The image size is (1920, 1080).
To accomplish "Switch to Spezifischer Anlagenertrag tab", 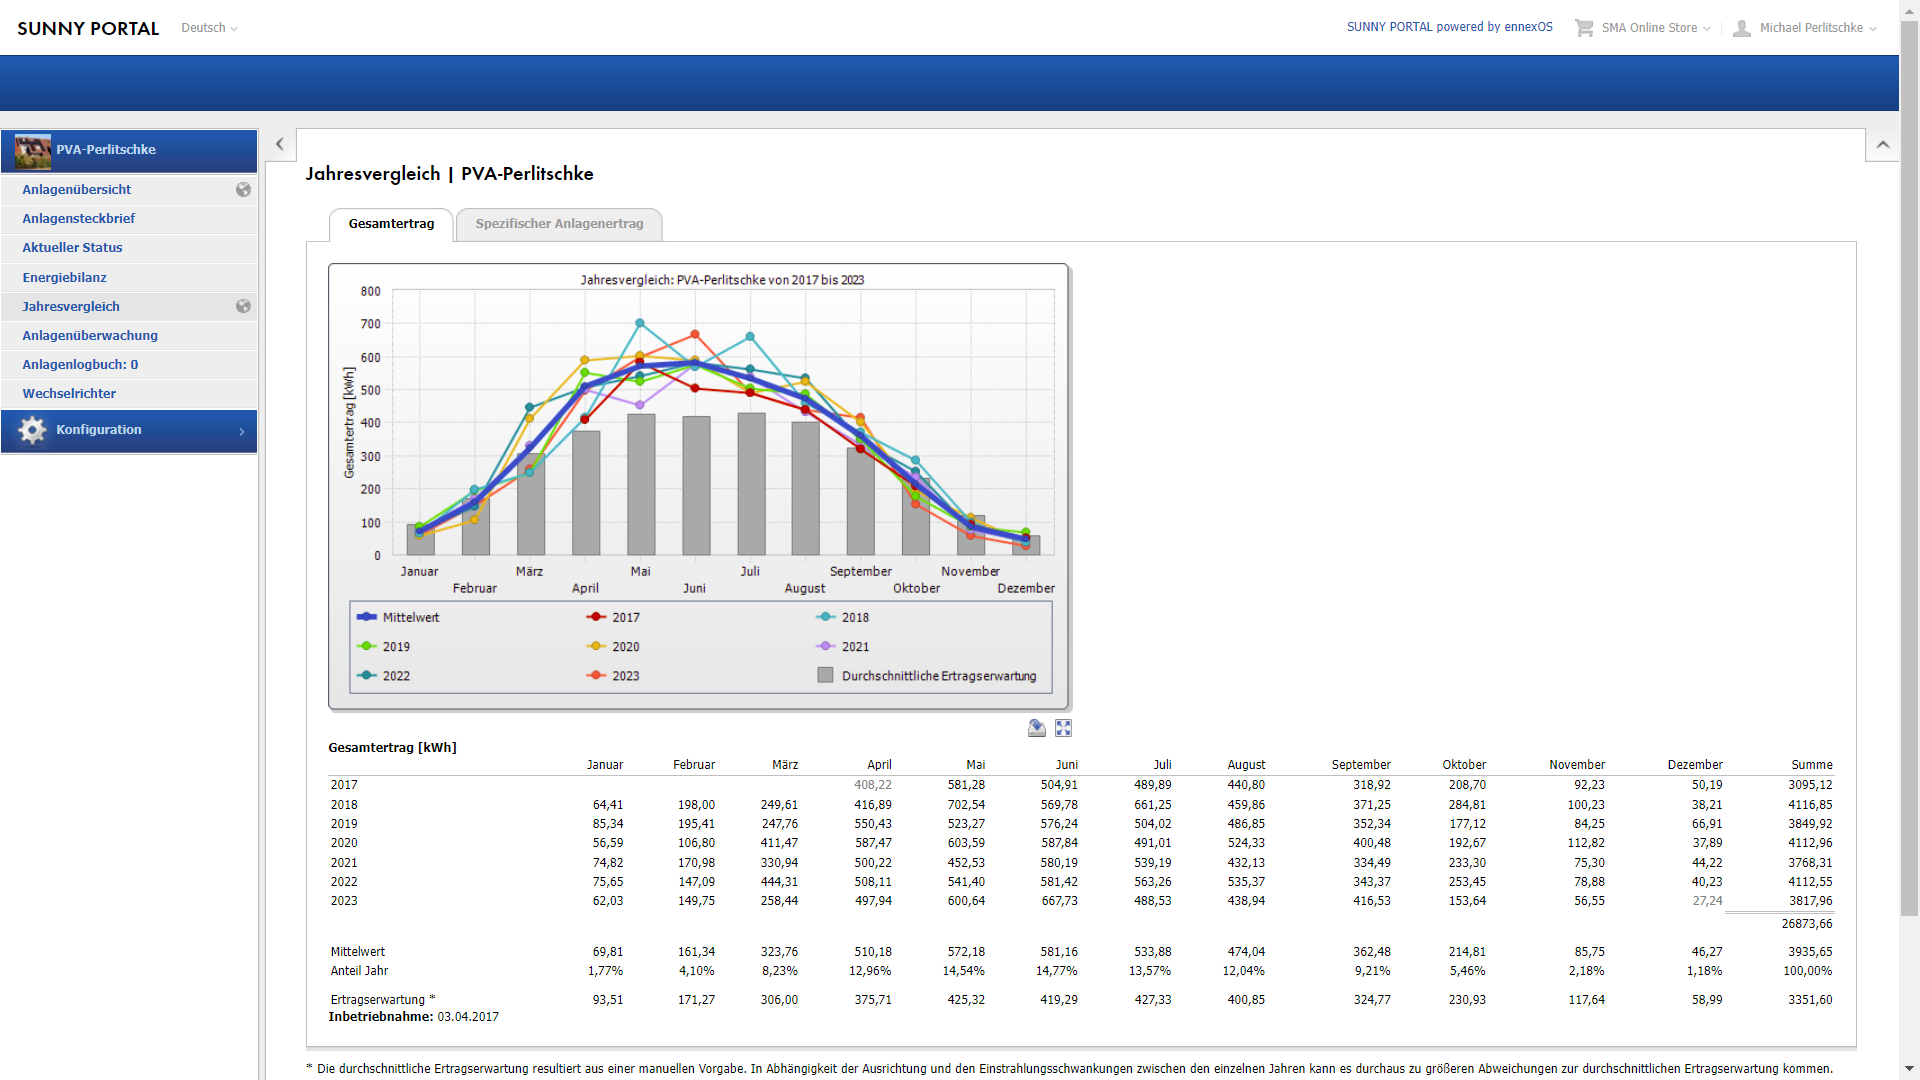I will point(559,224).
